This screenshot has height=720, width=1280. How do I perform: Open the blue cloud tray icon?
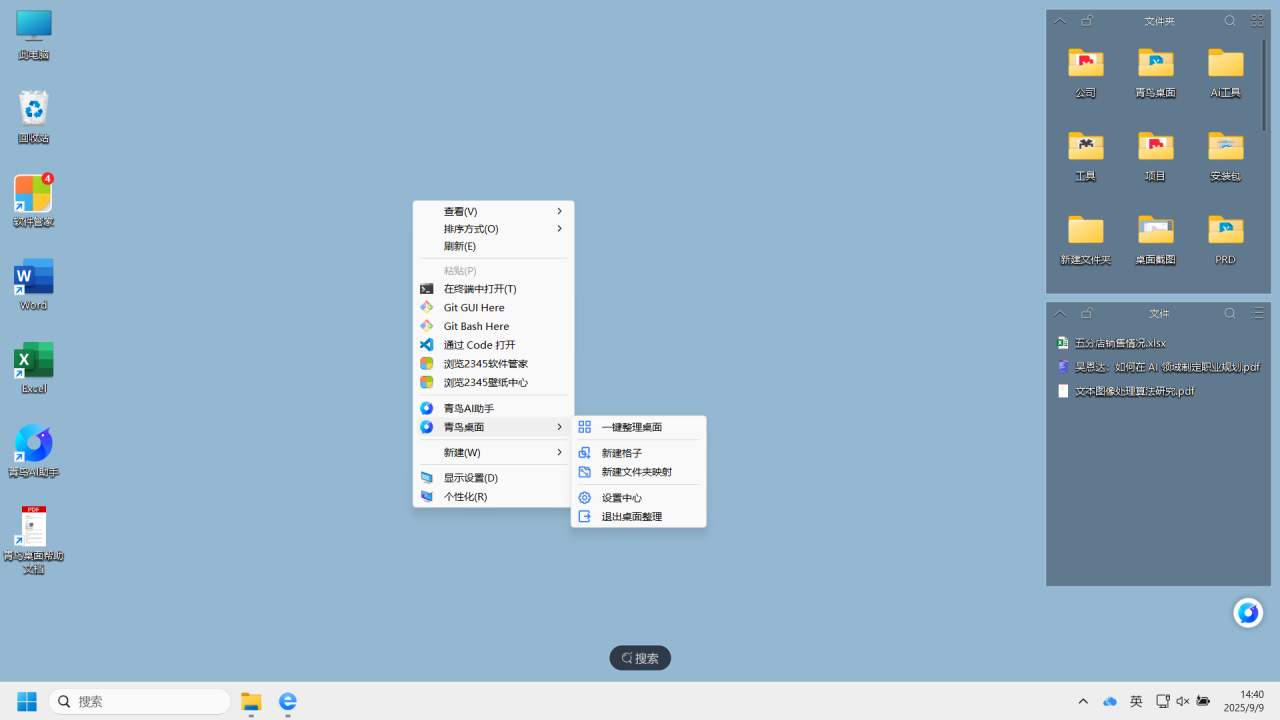(1110, 702)
